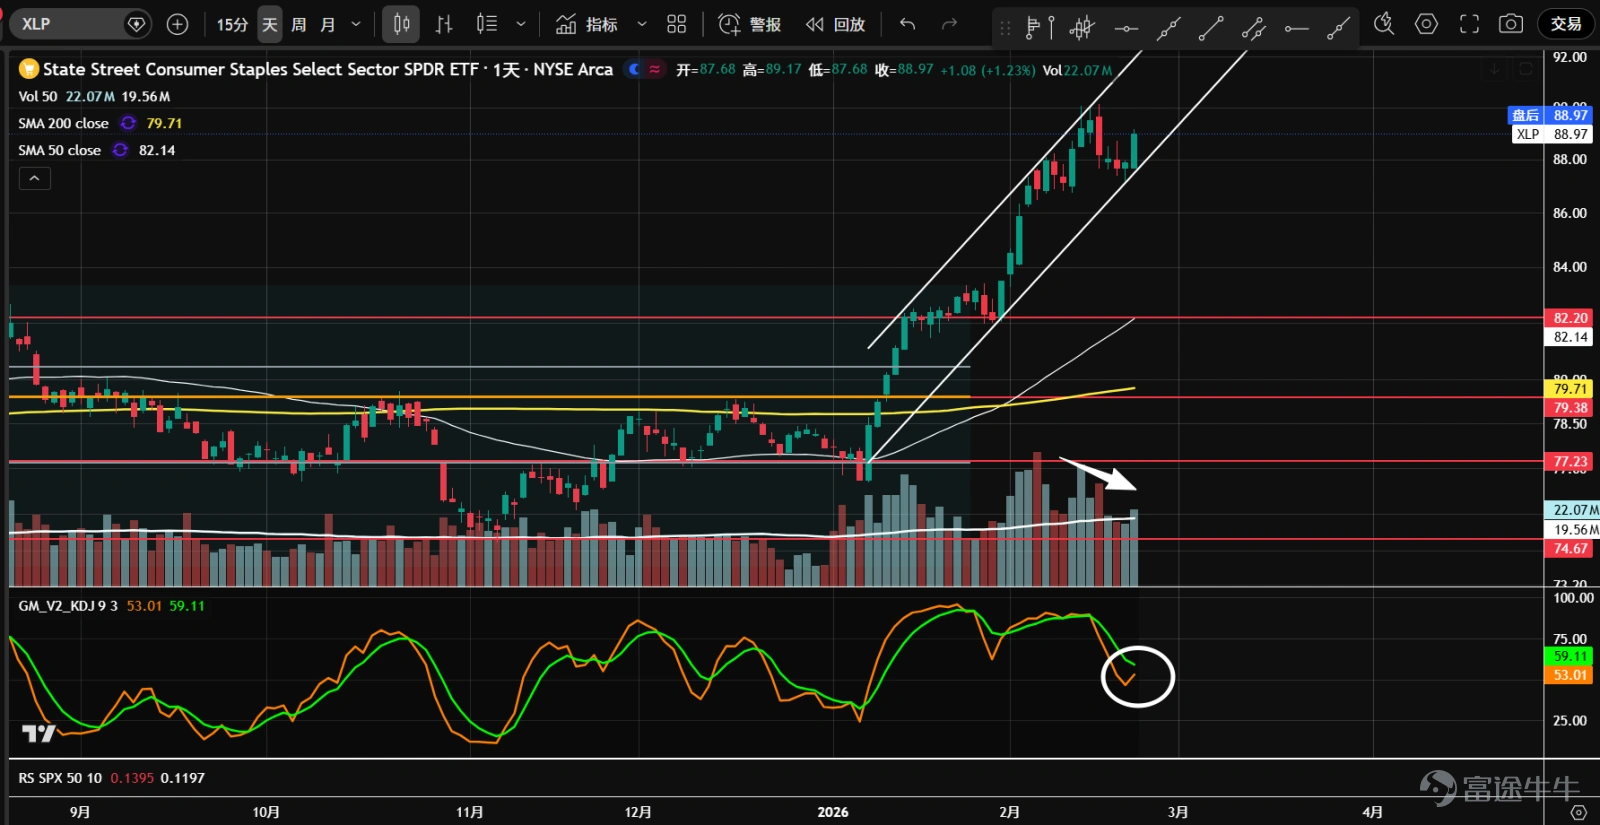The image size is (1600, 825).
Task: Expand the timeframe interval dropdown
Action: pos(356,24)
